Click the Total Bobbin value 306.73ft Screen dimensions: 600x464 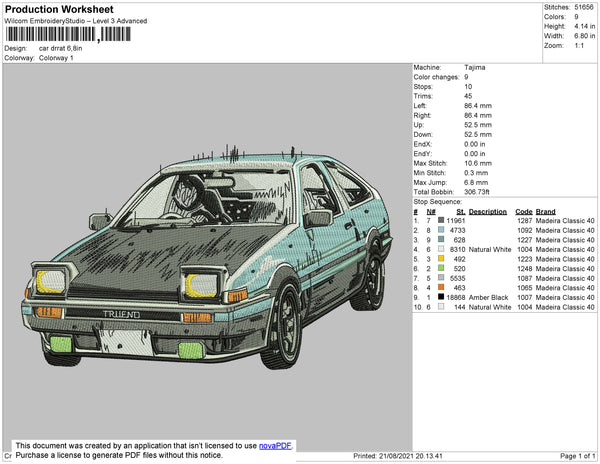point(477,192)
